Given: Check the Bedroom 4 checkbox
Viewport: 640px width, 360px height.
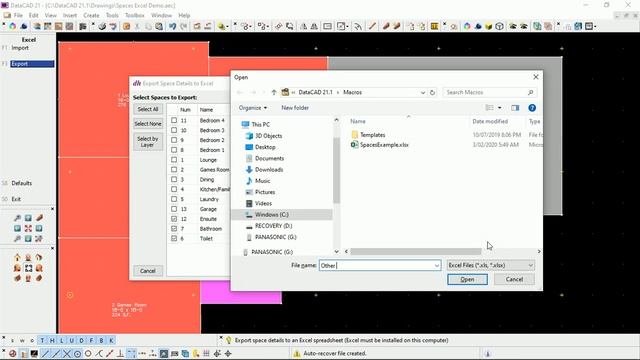Looking at the screenshot, I should click(x=174, y=120).
